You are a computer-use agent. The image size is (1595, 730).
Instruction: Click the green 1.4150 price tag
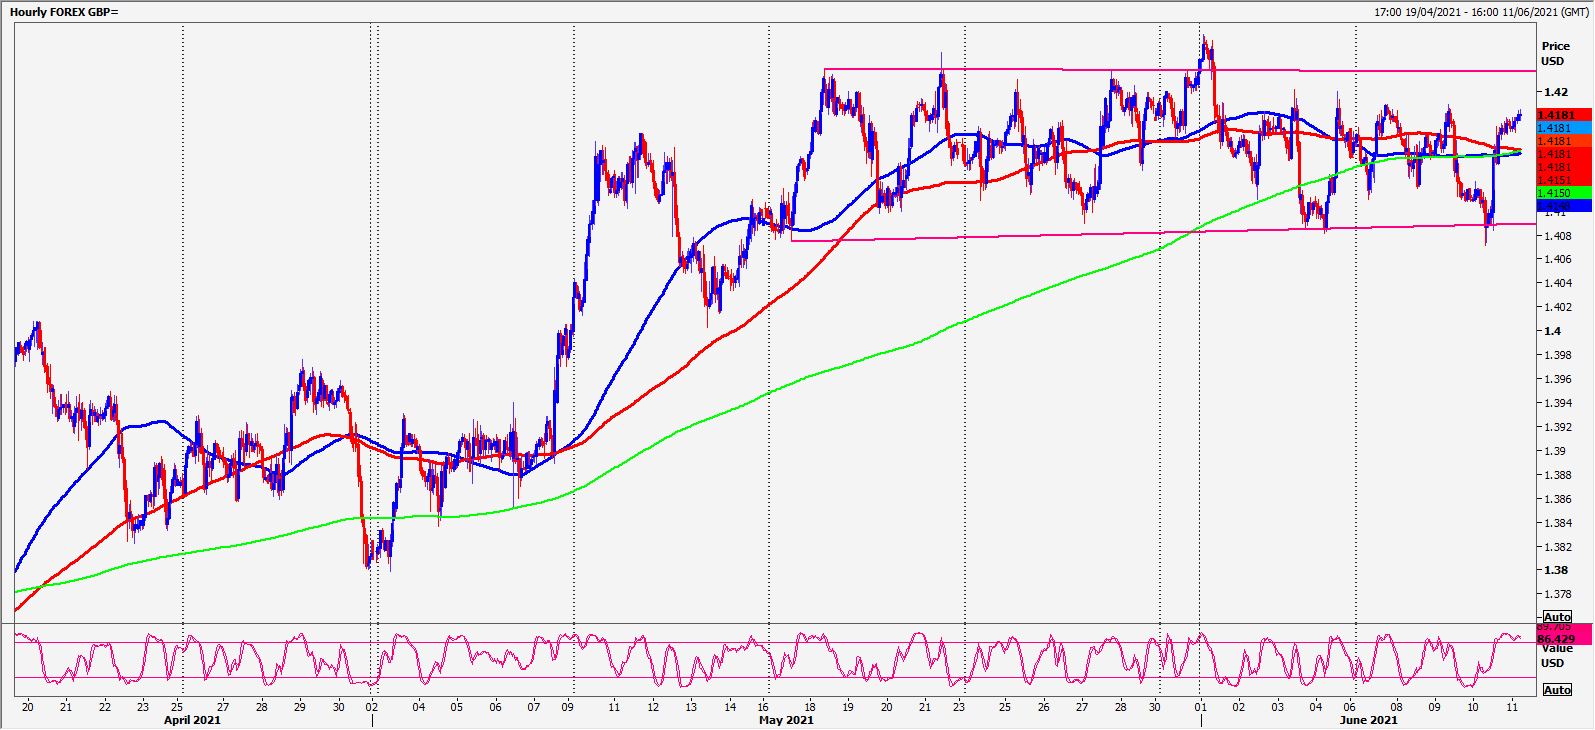pyautogui.click(x=1563, y=193)
